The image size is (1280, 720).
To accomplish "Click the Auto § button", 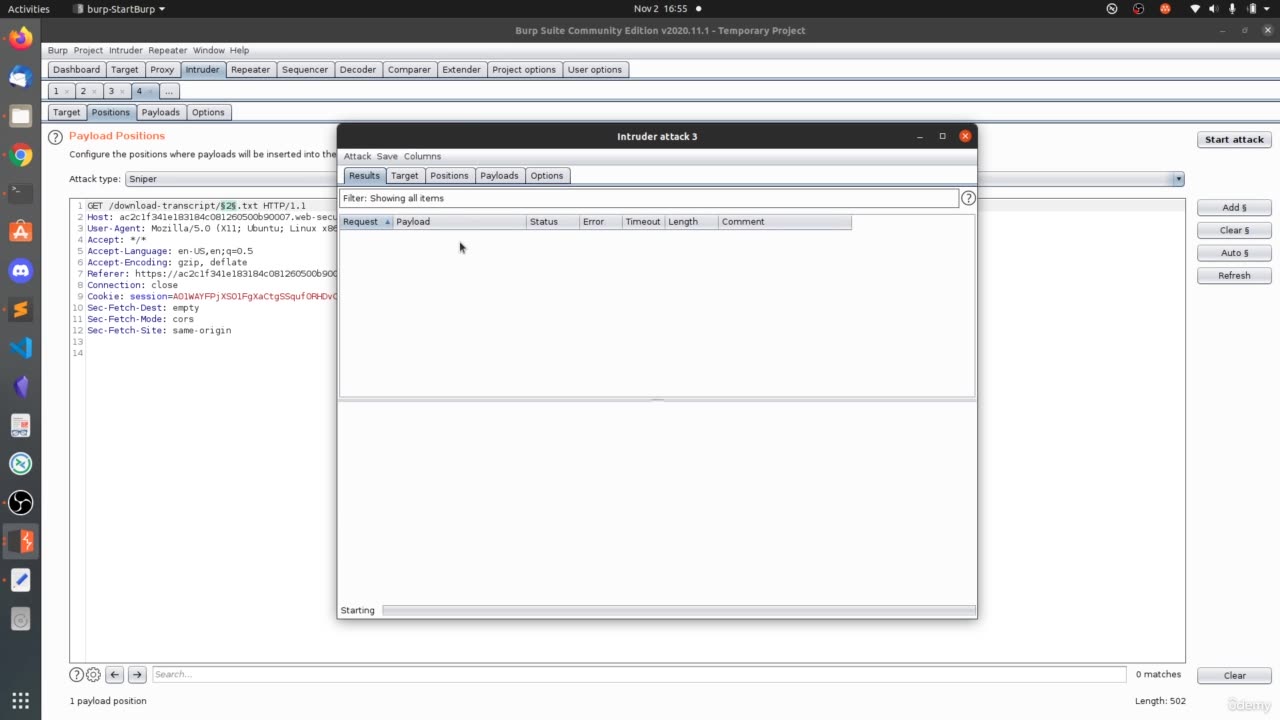I will click(1234, 253).
